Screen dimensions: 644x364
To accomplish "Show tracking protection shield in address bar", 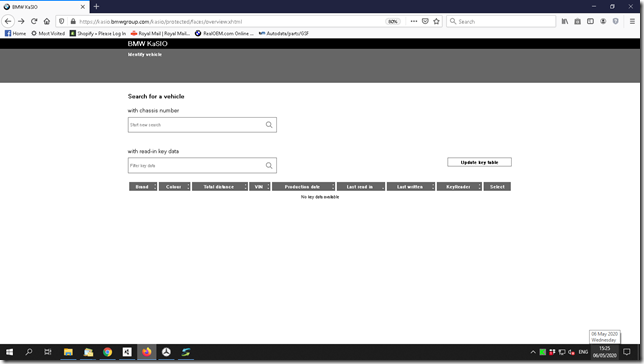I will pyautogui.click(x=62, y=21).
